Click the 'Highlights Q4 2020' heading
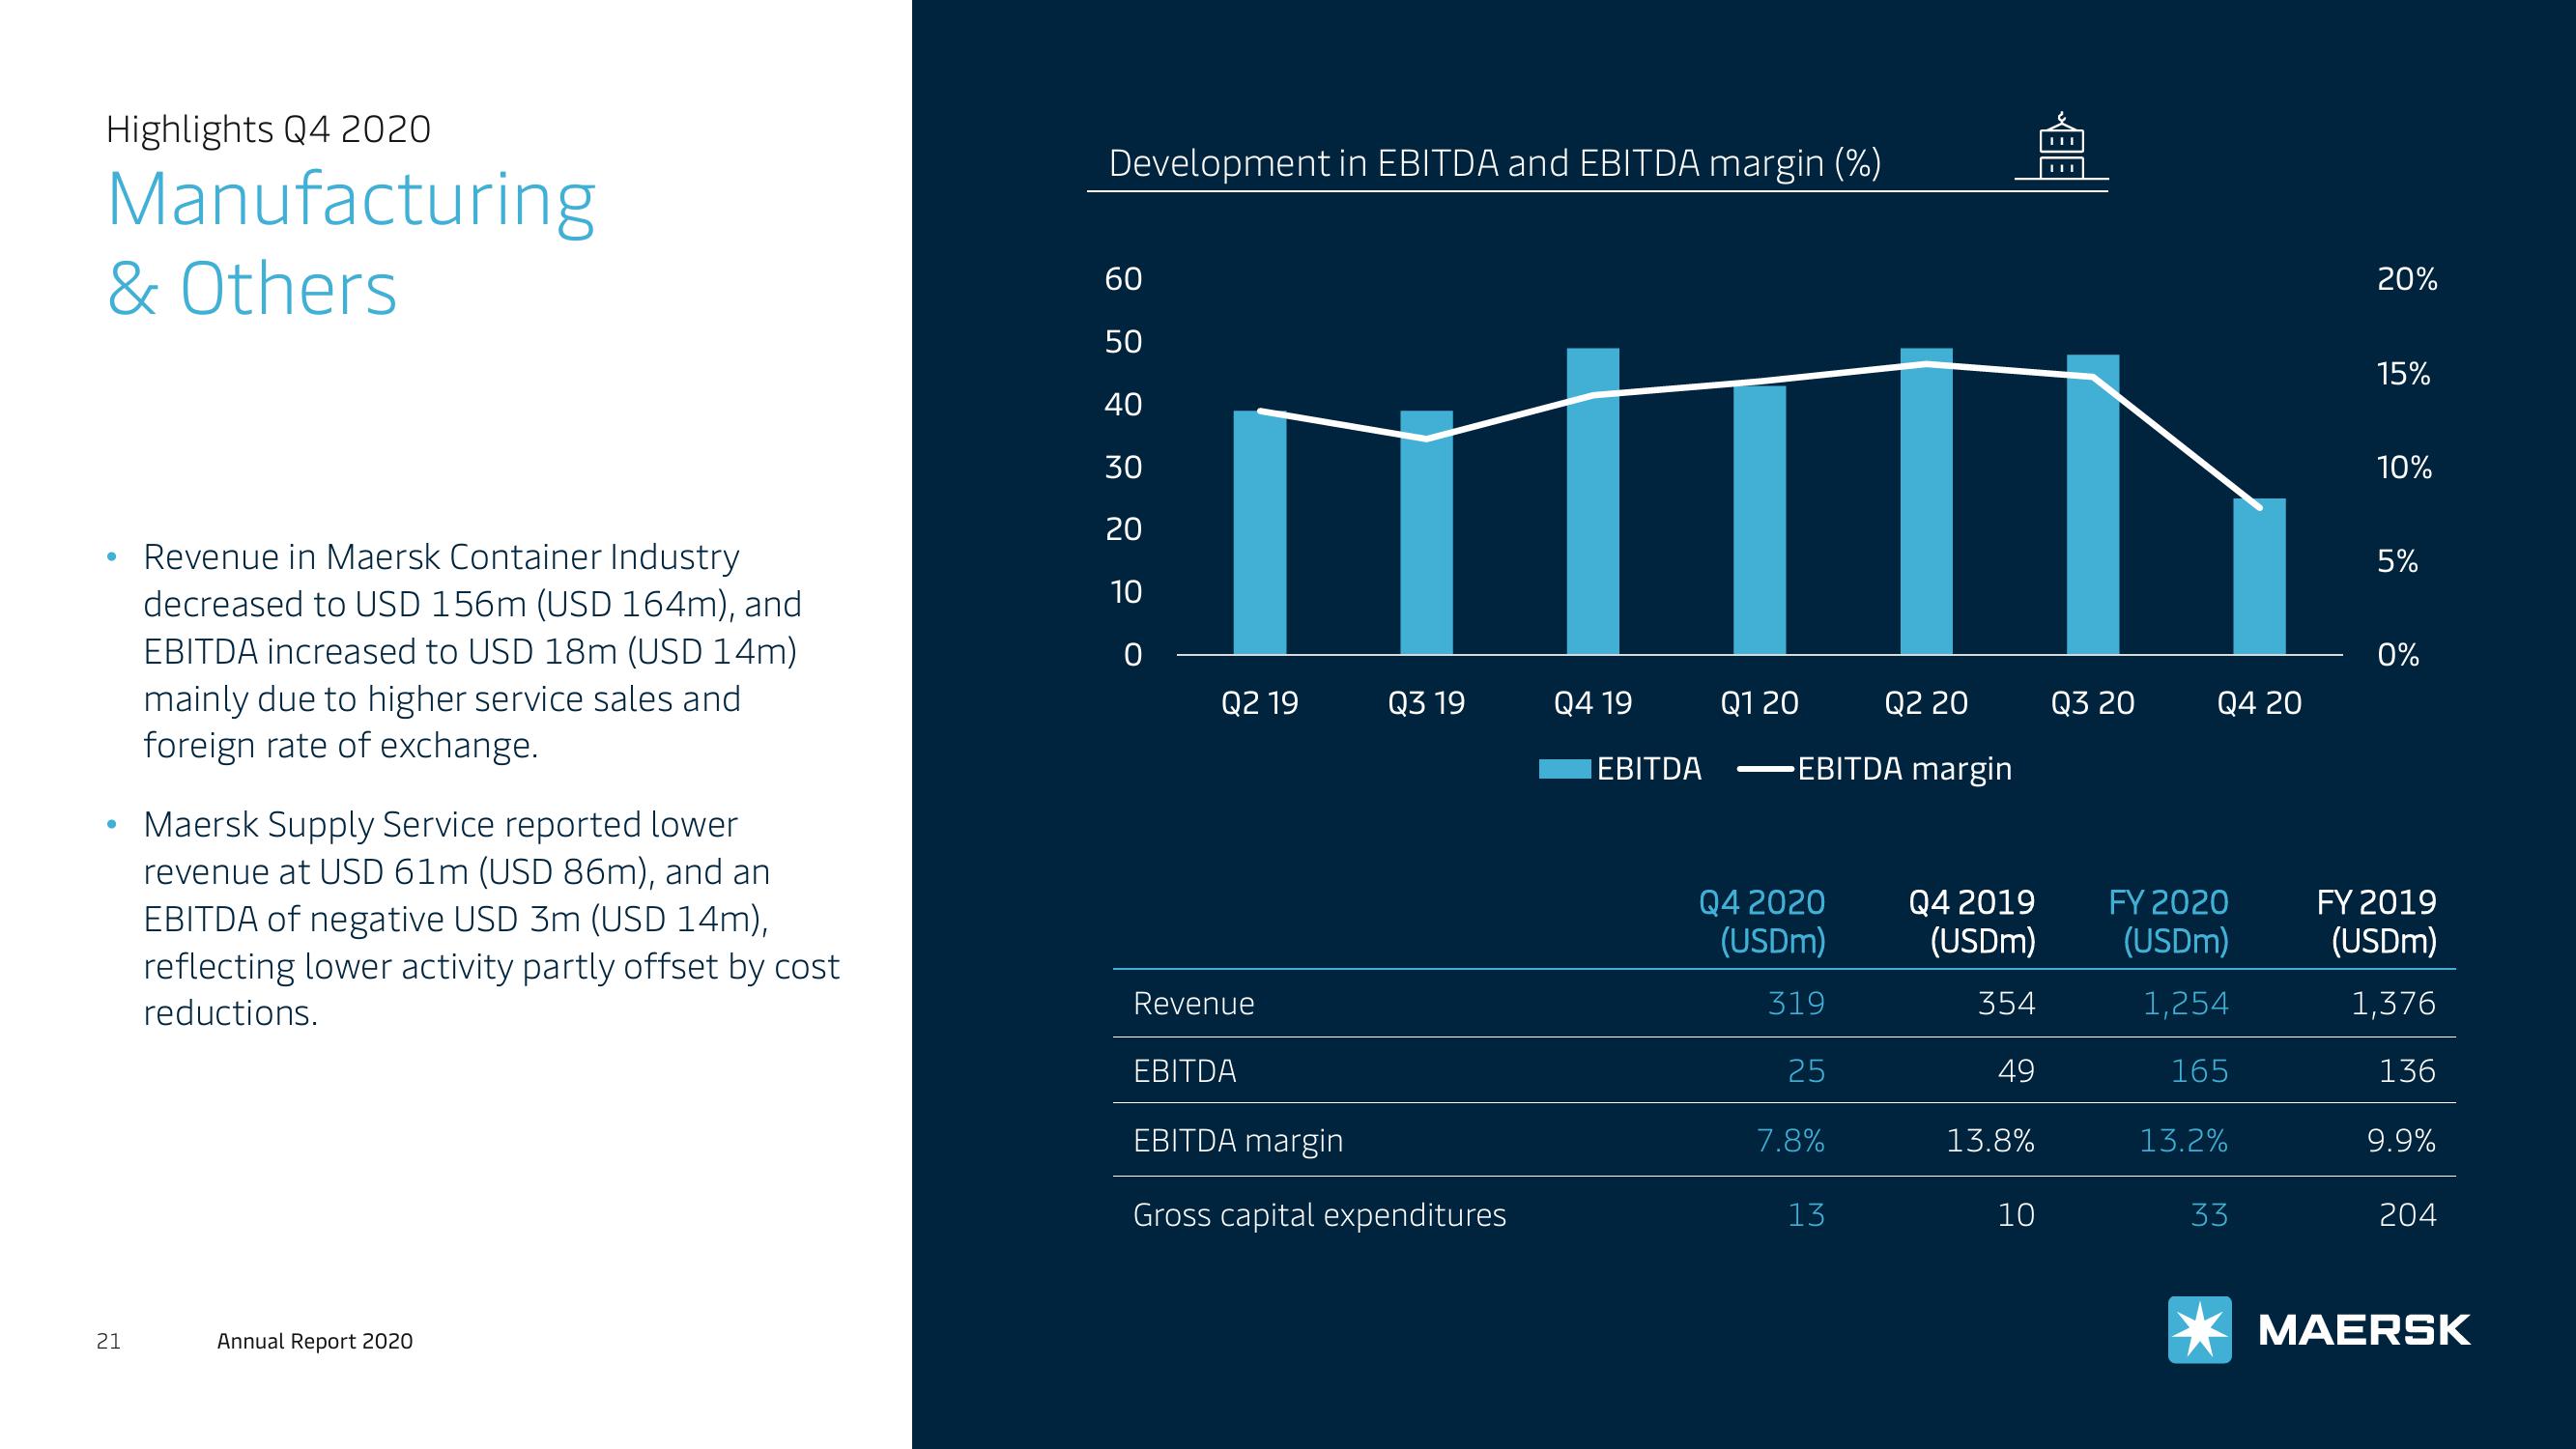2576x1449 pixels. click(x=268, y=129)
